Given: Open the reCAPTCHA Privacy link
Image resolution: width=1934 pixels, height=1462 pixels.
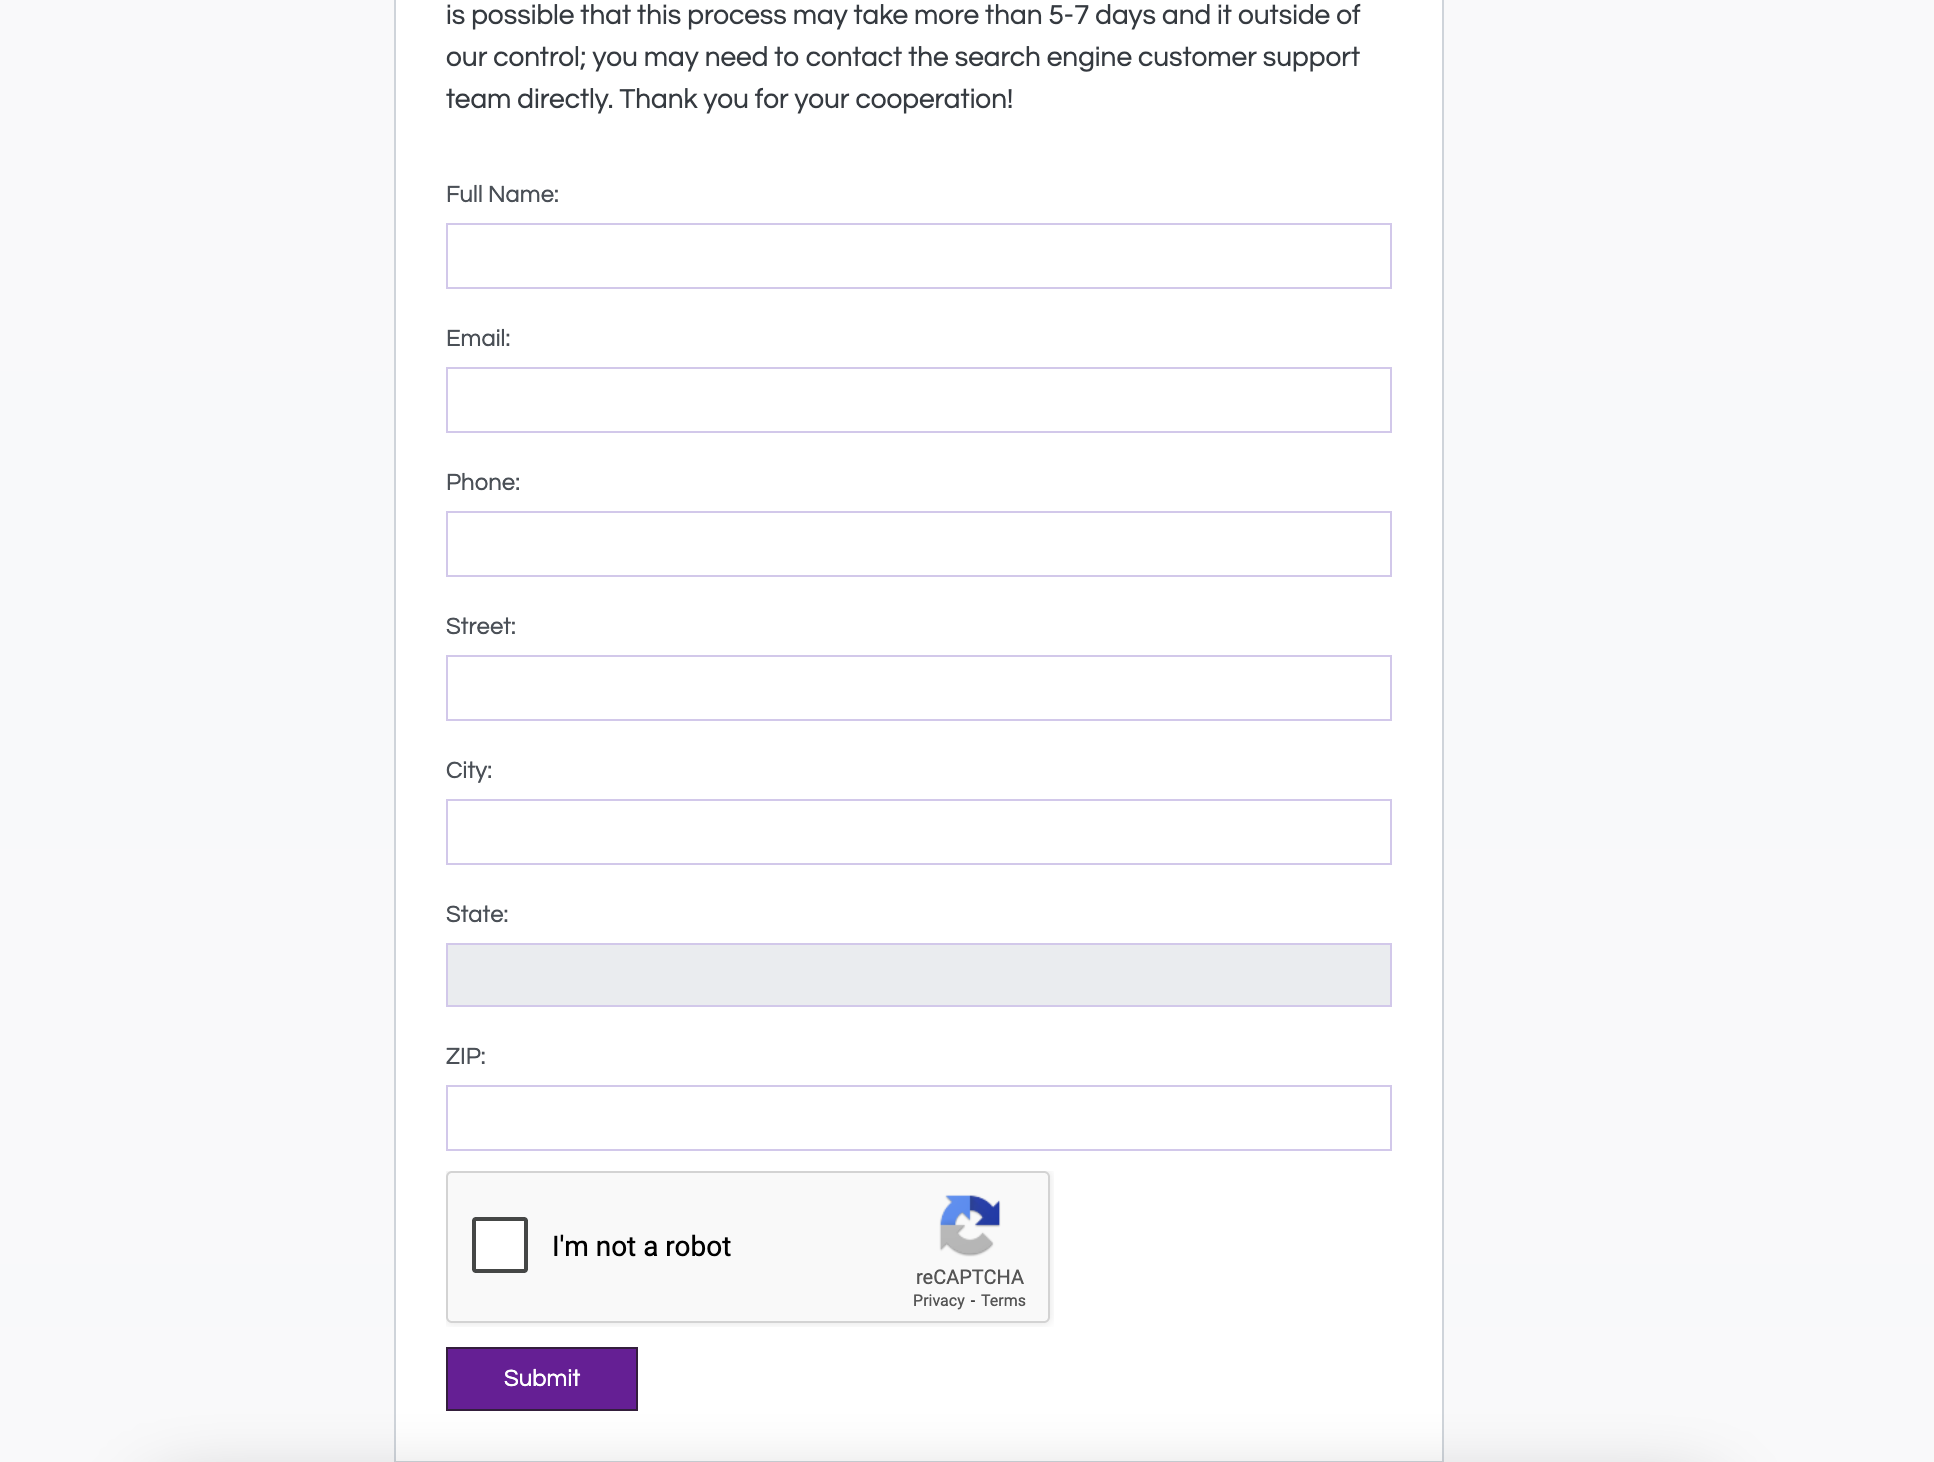Looking at the screenshot, I should tap(938, 1301).
